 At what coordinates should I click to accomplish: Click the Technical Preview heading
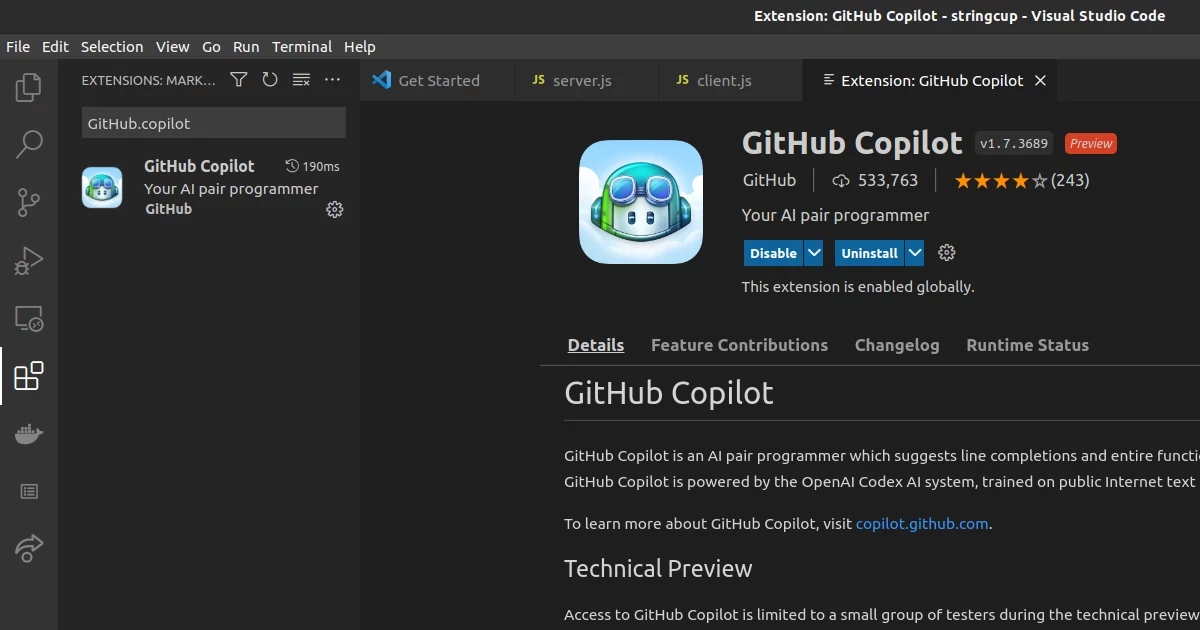point(658,569)
